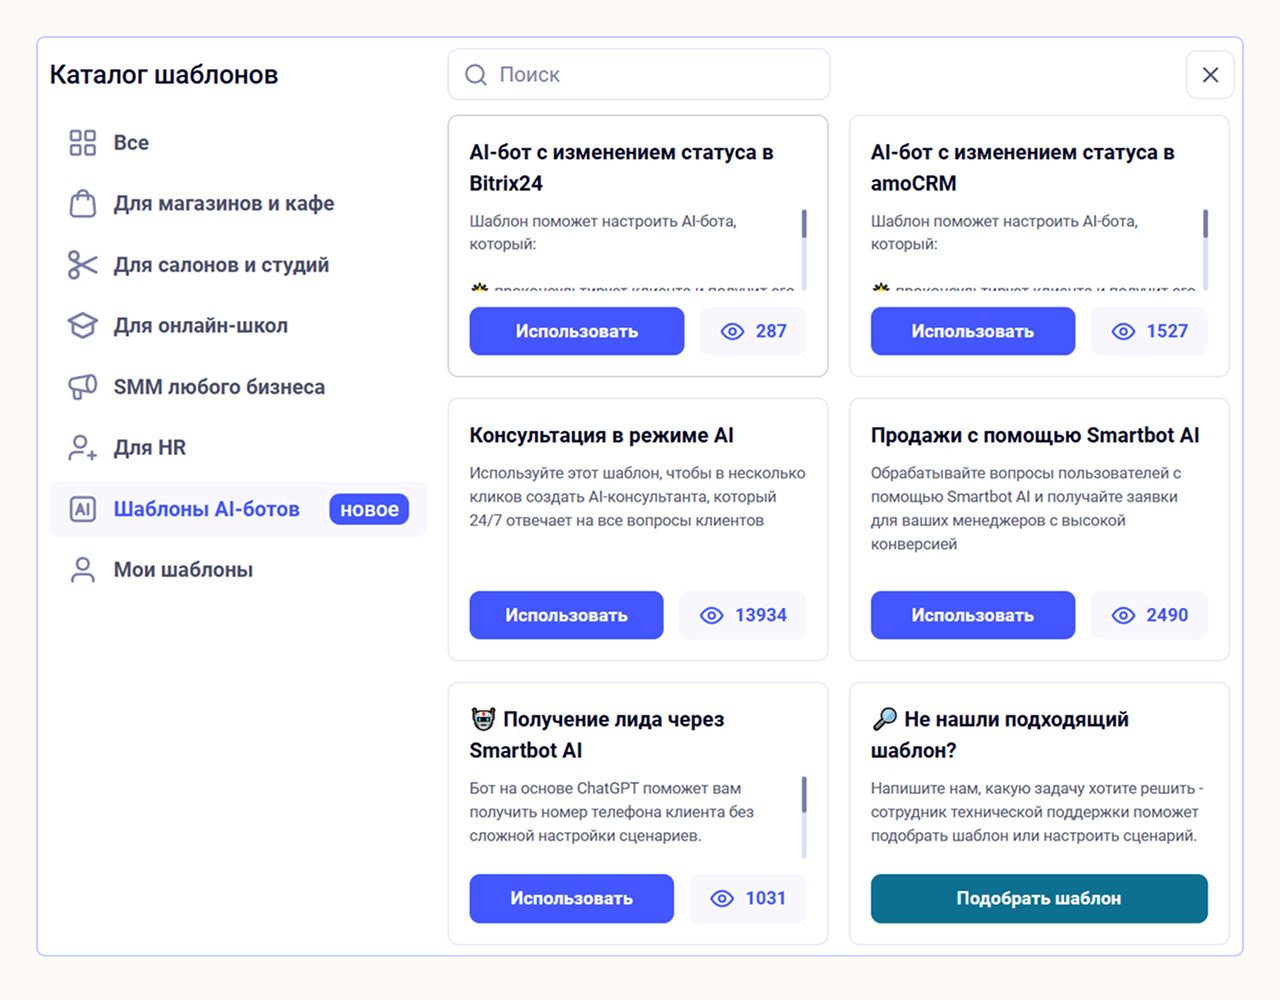Click the AI icon beside Шаблоны AI-ботов

[83, 509]
